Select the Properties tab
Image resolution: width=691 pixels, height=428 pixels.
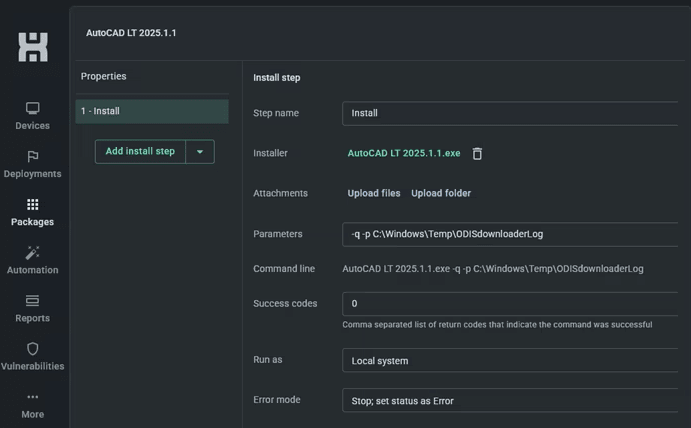[x=104, y=76]
